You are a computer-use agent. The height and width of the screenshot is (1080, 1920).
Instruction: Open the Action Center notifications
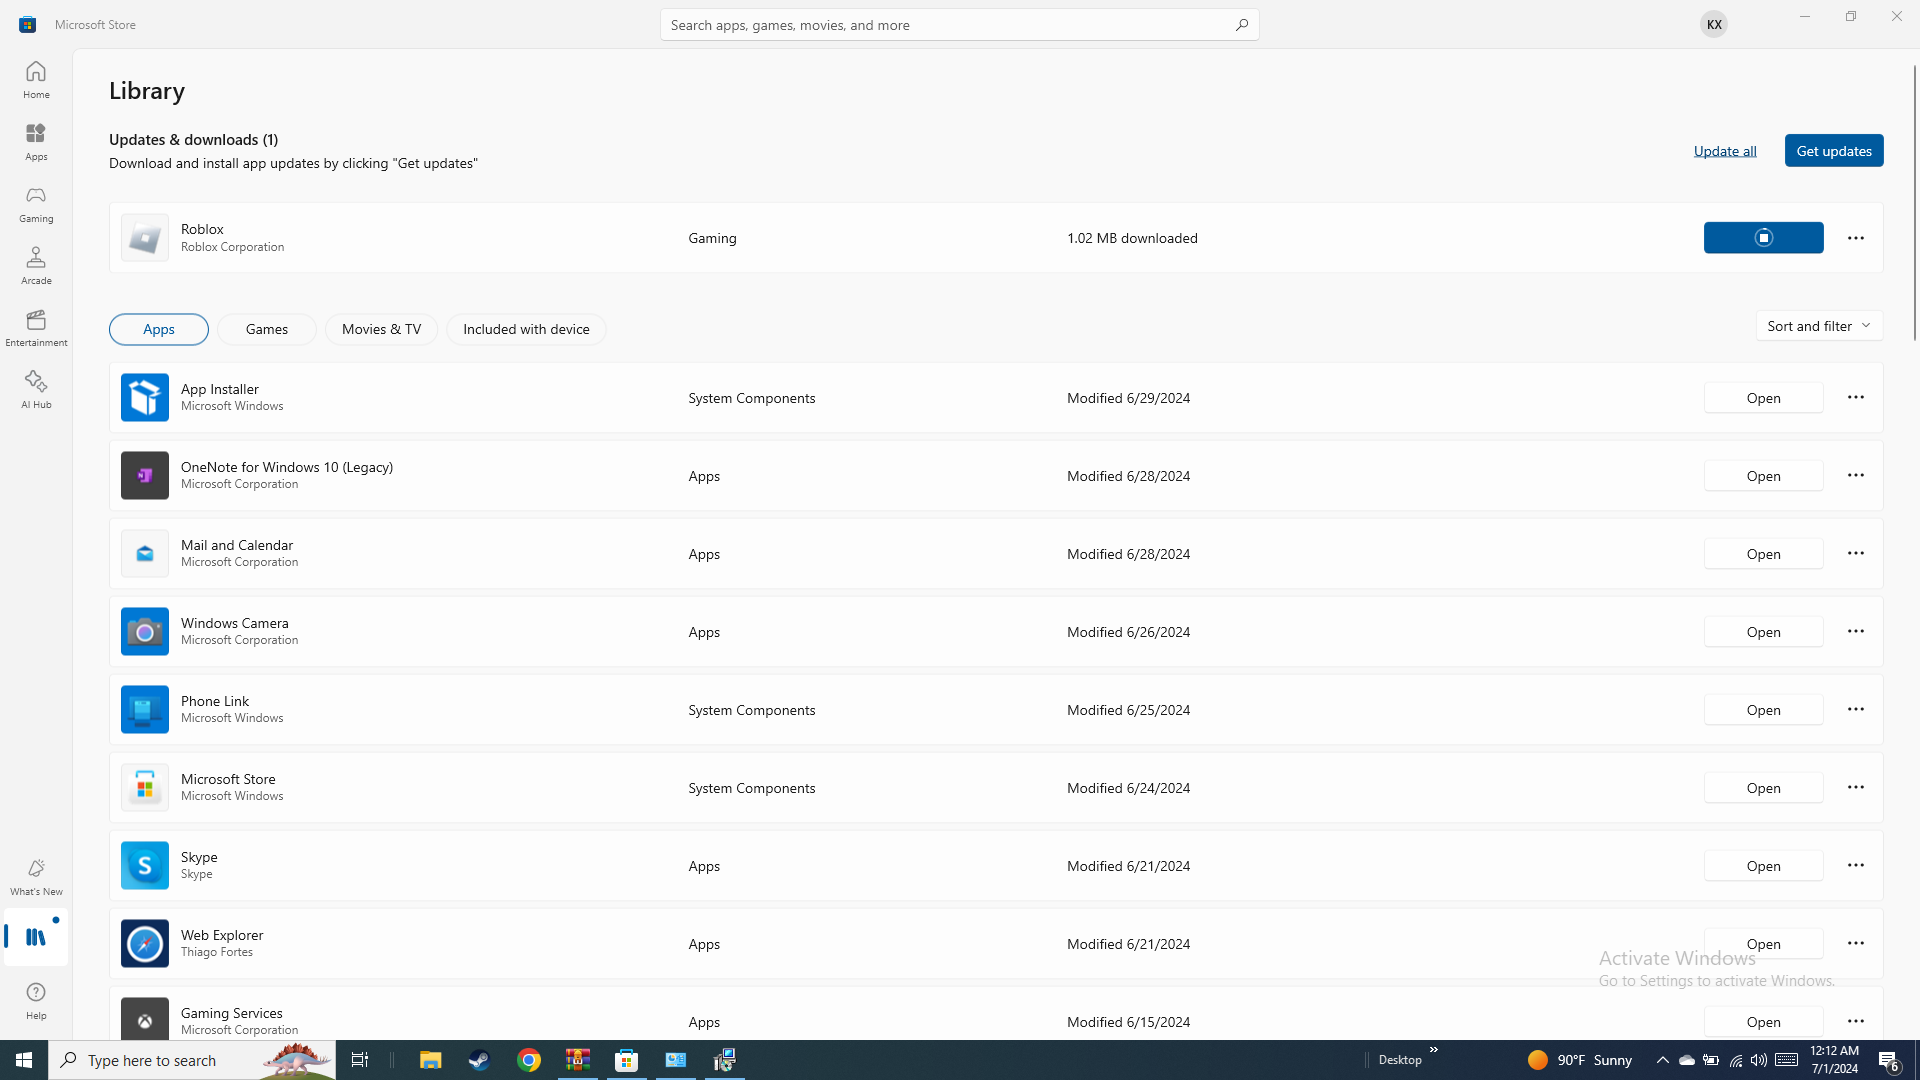pos(1889,1060)
